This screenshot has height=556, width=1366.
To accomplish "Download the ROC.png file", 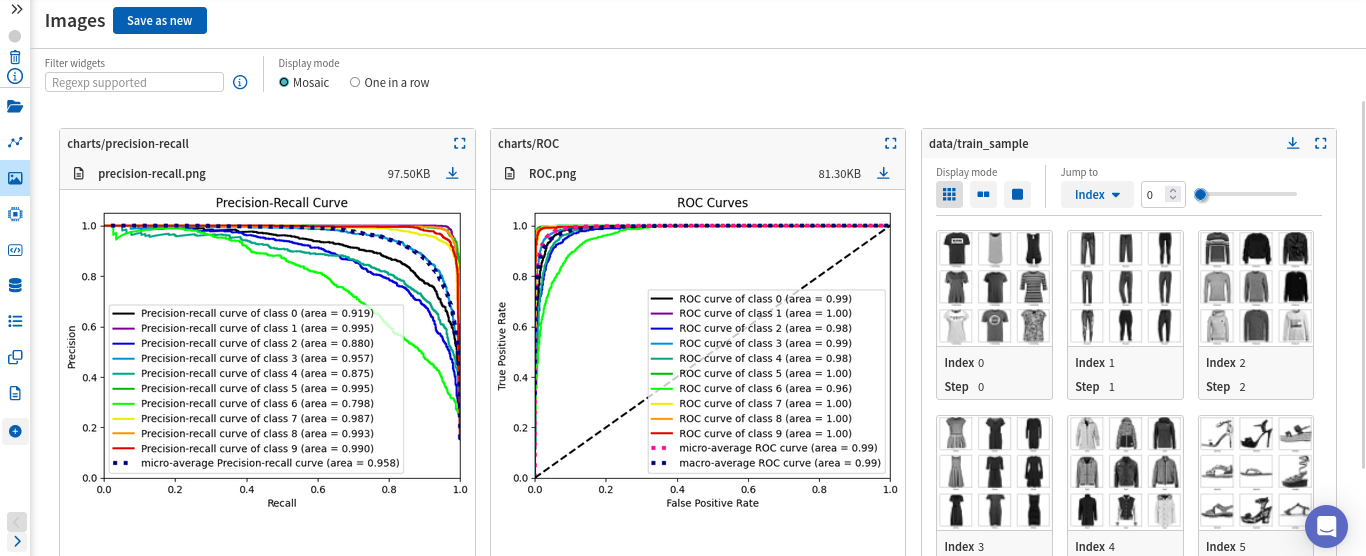I will (883, 173).
